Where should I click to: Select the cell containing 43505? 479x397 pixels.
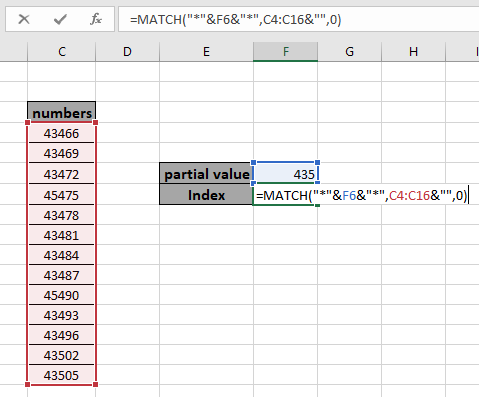pyautogui.click(x=62, y=375)
